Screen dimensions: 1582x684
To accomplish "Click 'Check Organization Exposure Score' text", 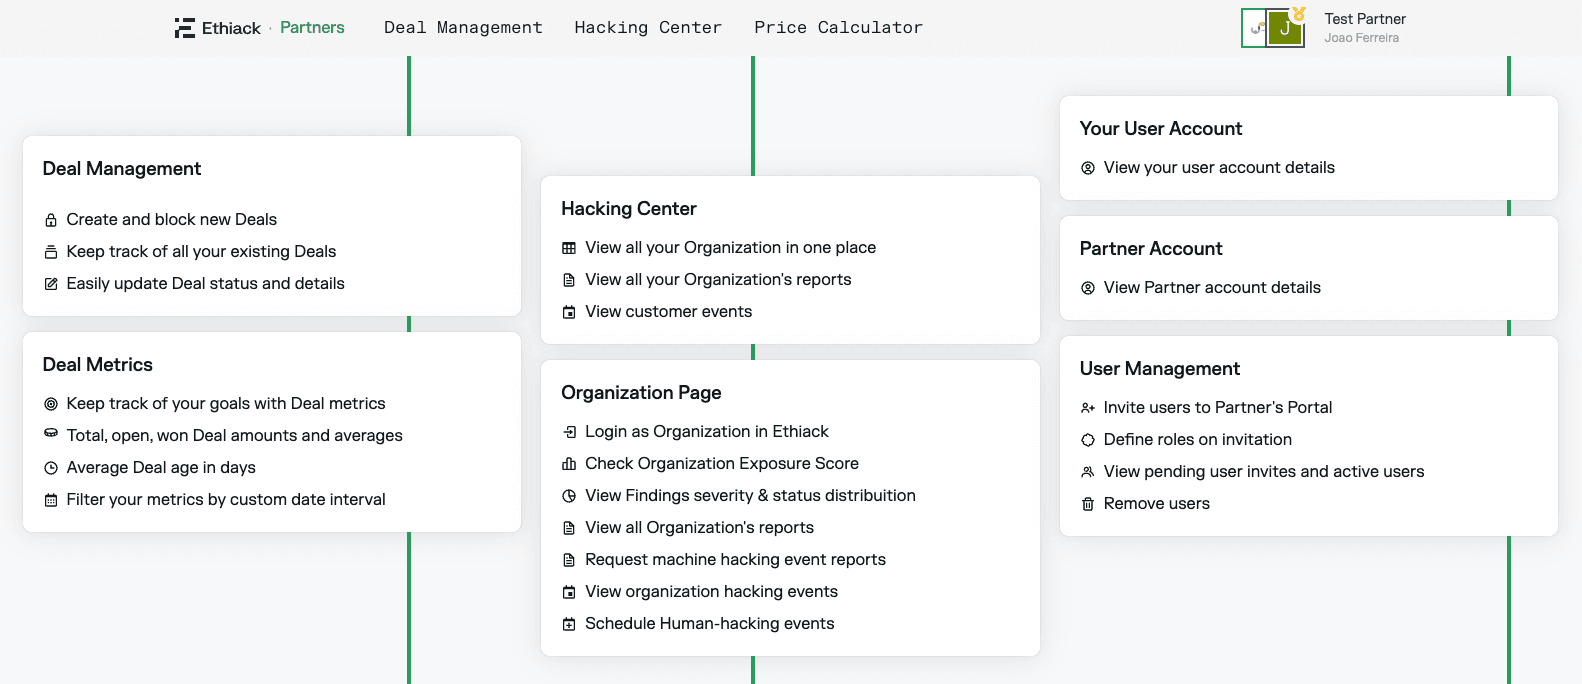I will 722,464.
